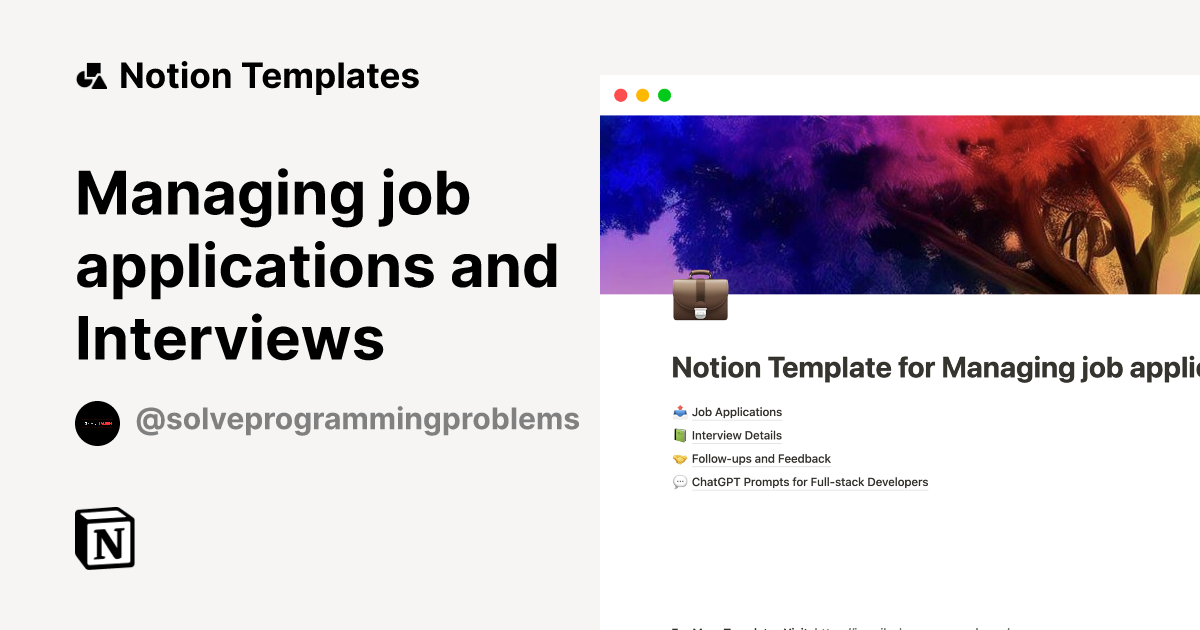
Task: Click the green notebook icon beside Interview Details
Action: pyautogui.click(x=680, y=435)
